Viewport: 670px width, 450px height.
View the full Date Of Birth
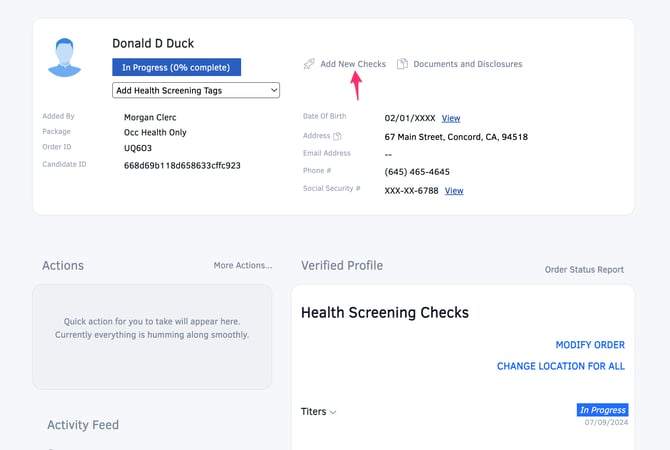pos(451,119)
